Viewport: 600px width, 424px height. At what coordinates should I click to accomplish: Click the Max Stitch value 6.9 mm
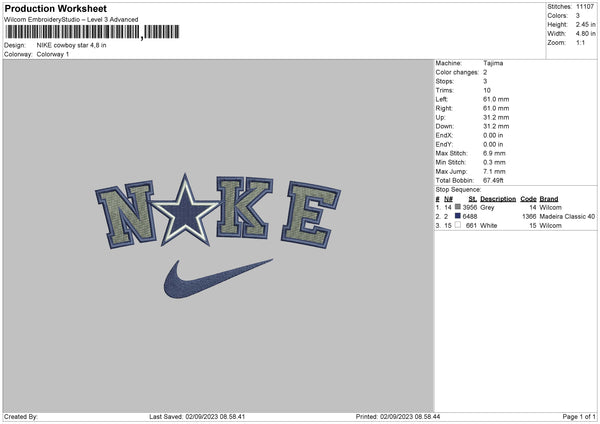[494, 153]
